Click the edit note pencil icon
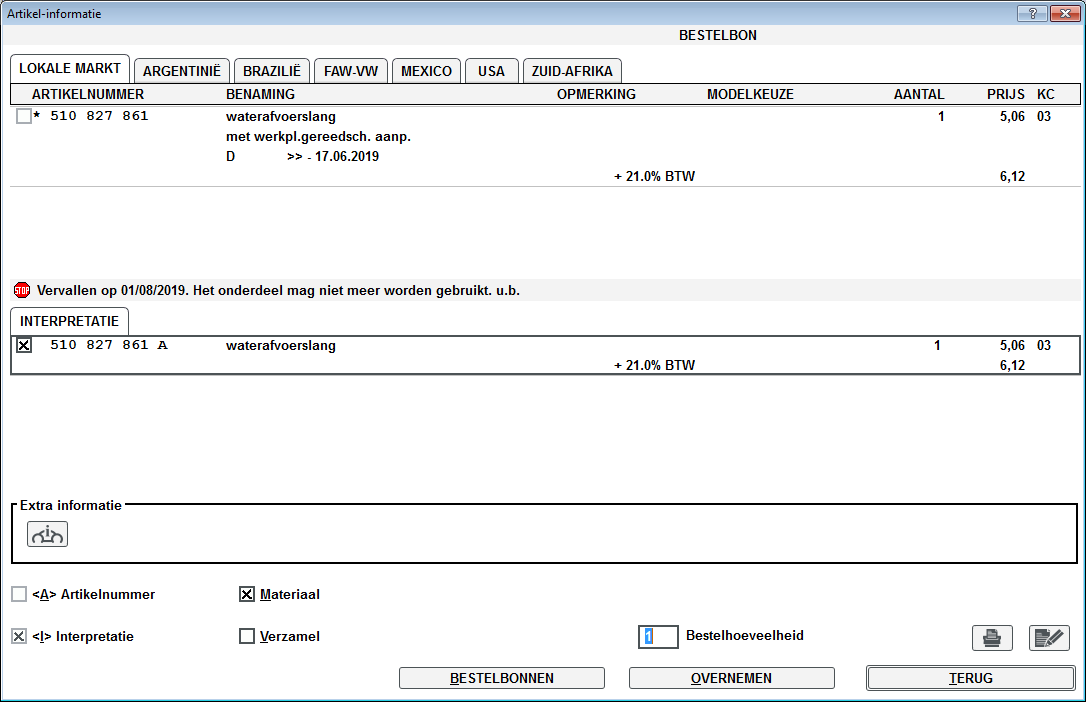Image resolution: width=1086 pixels, height=702 pixels. (x=1049, y=637)
